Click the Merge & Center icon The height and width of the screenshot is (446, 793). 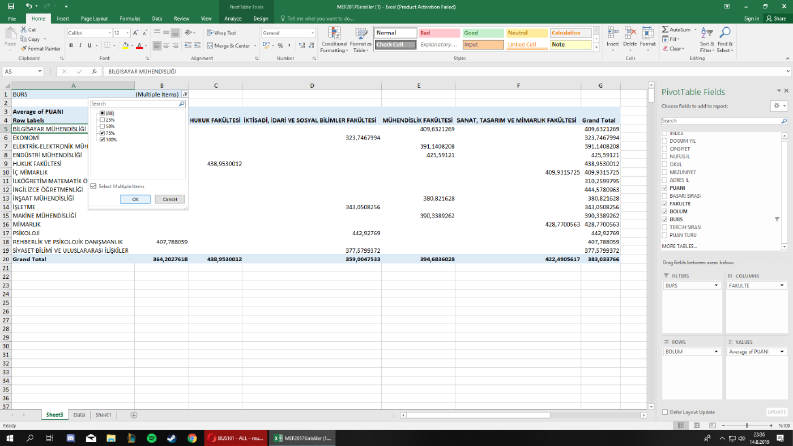(x=210, y=46)
